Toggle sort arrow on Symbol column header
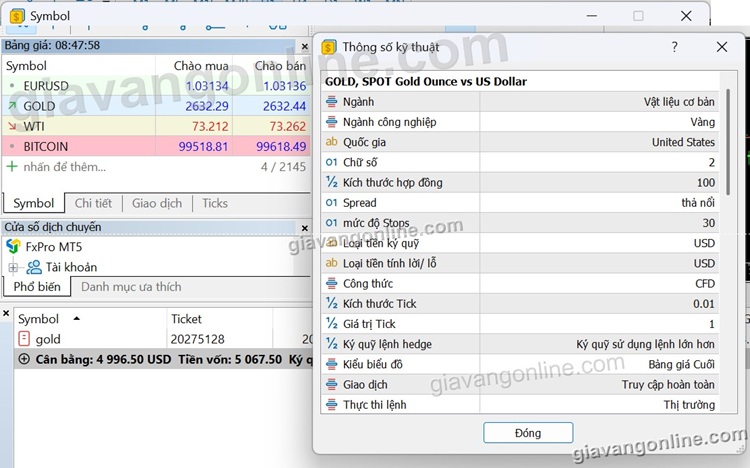 coord(77,319)
